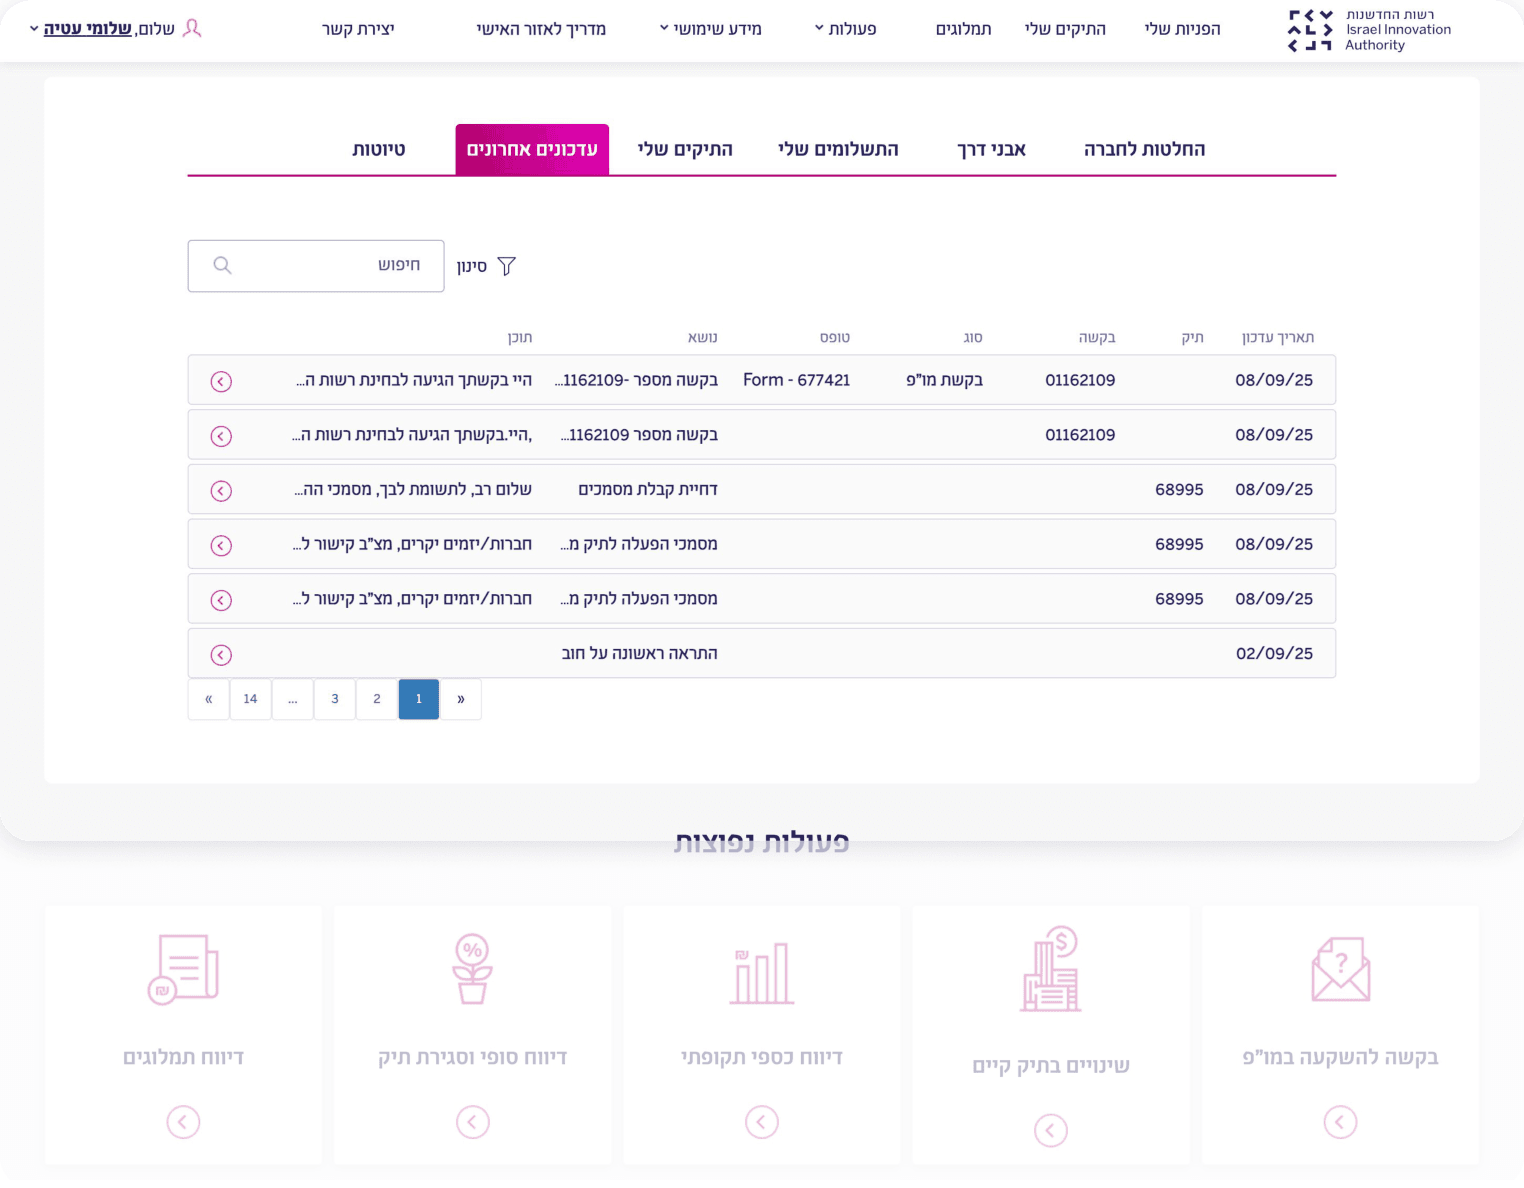
Task: Switch to the אבני דרך tab
Action: pyautogui.click(x=991, y=149)
